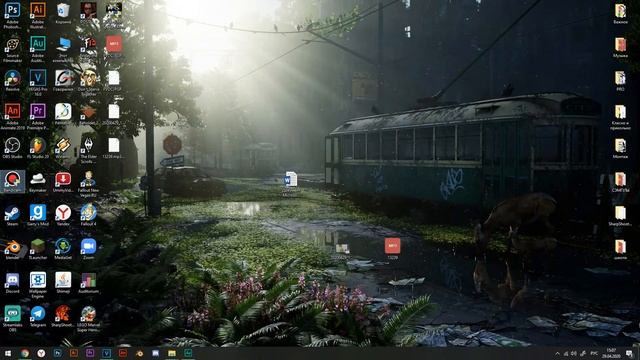This screenshot has width=640, height=360.
Task: Open Adobe Animate from the taskbar
Action: pyautogui.click(x=123, y=353)
